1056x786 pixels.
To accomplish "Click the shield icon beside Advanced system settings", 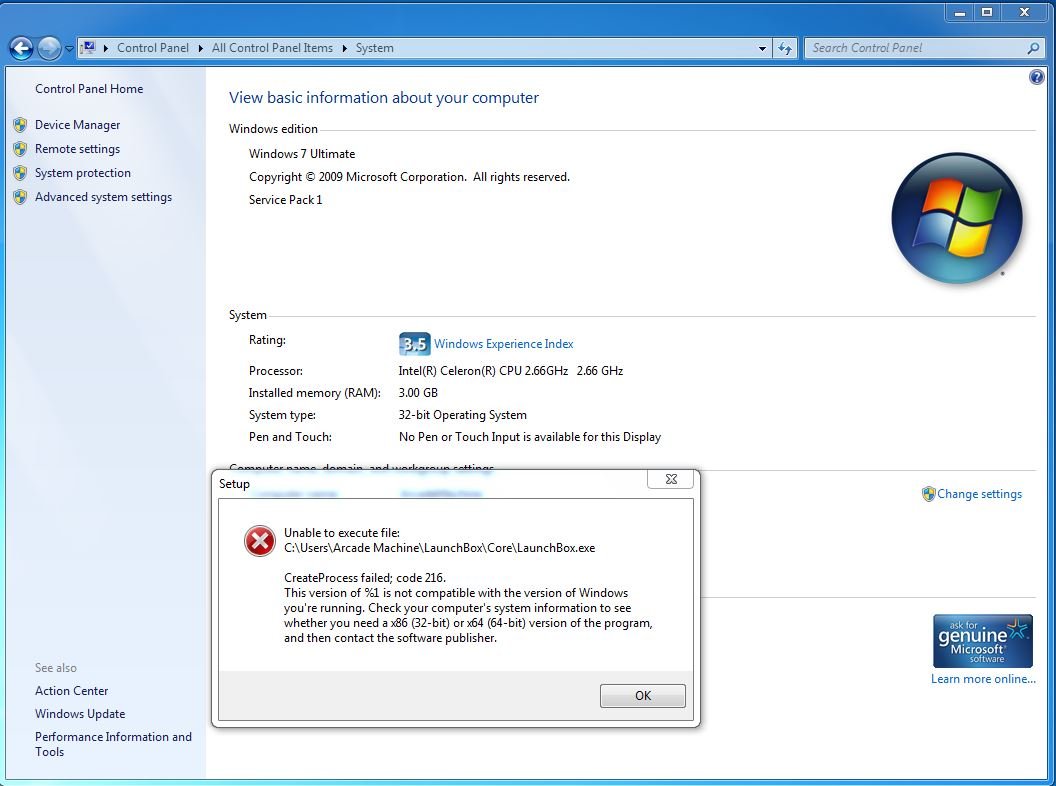I will point(20,197).
